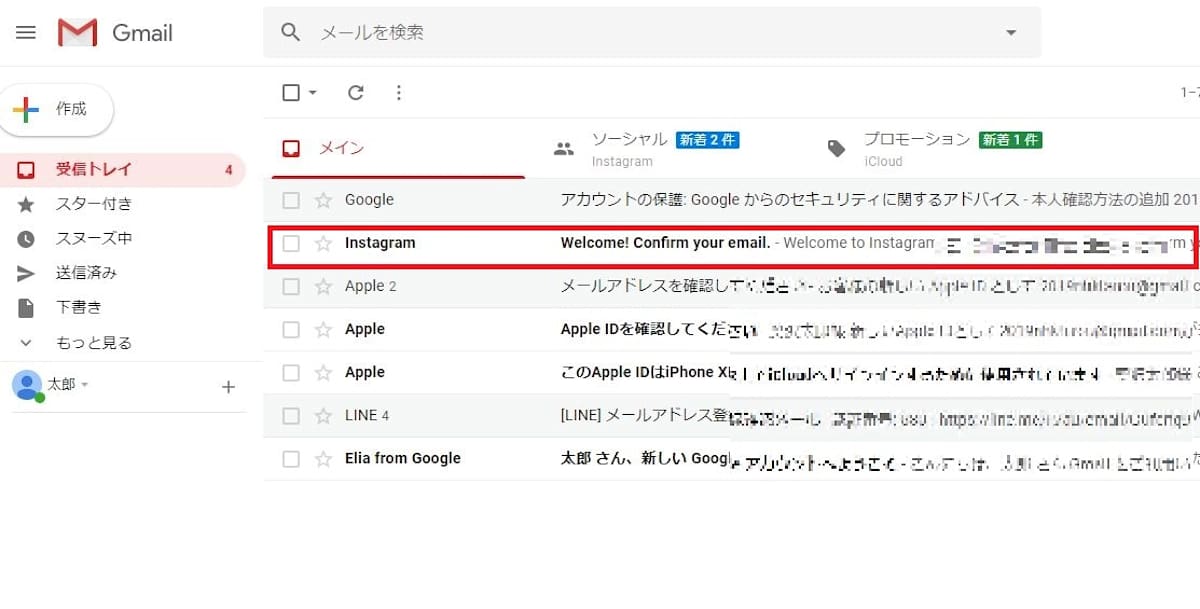
Task: Open 受信トレイ folder
Action: (120, 170)
